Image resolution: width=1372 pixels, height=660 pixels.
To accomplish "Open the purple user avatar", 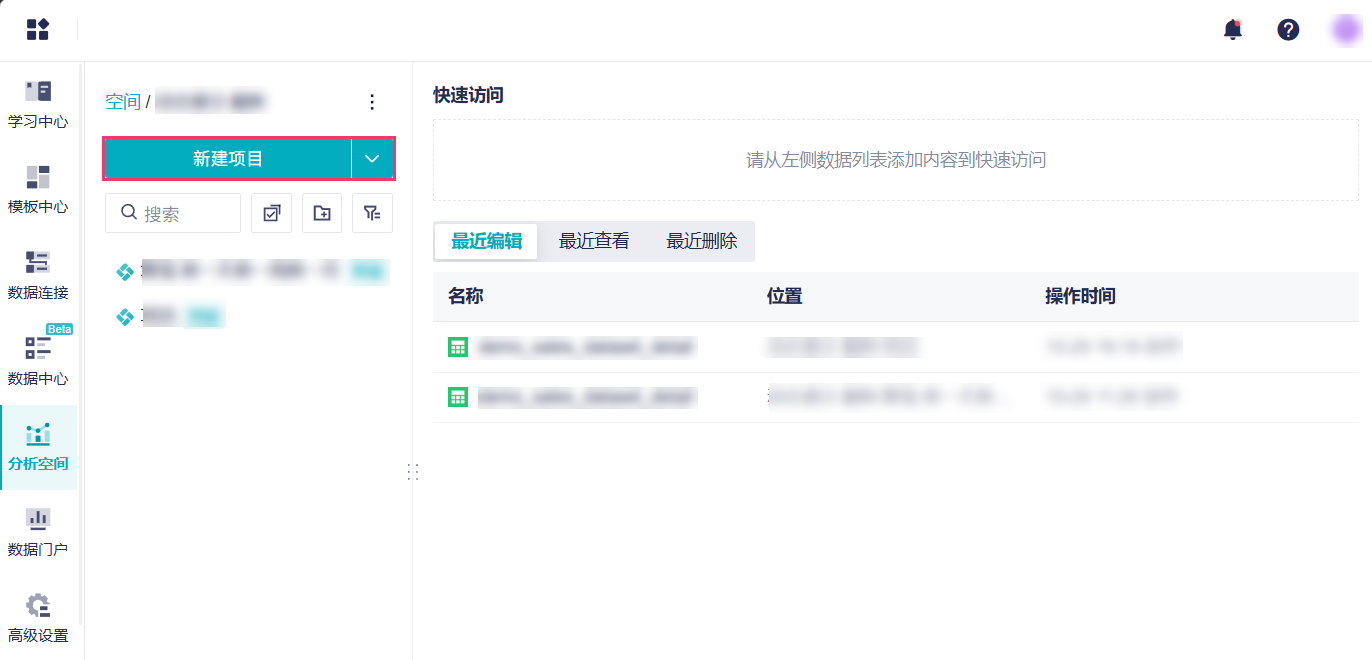I will click(x=1346, y=30).
